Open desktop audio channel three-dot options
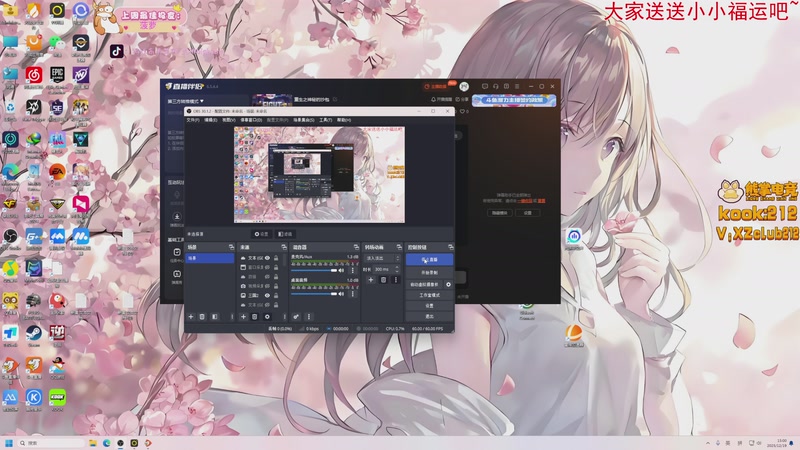The image size is (800, 450). click(x=353, y=294)
